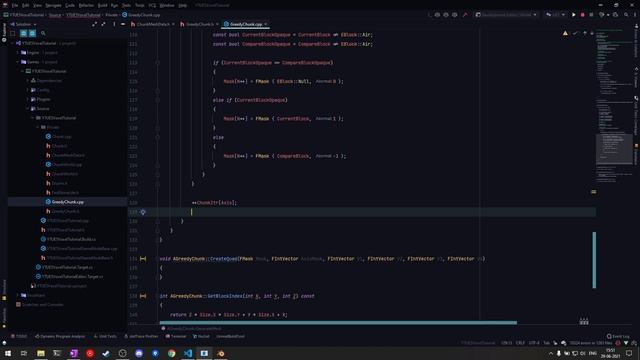Select the GreedyChunk.cpp editor tab

point(246,24)
